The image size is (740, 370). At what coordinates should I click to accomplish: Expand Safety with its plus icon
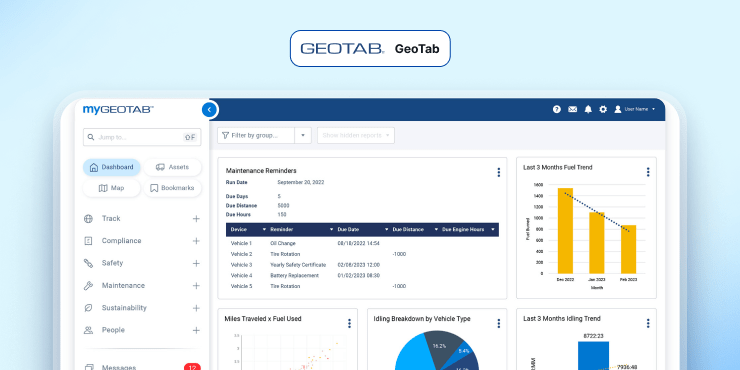tap(196, 263)
